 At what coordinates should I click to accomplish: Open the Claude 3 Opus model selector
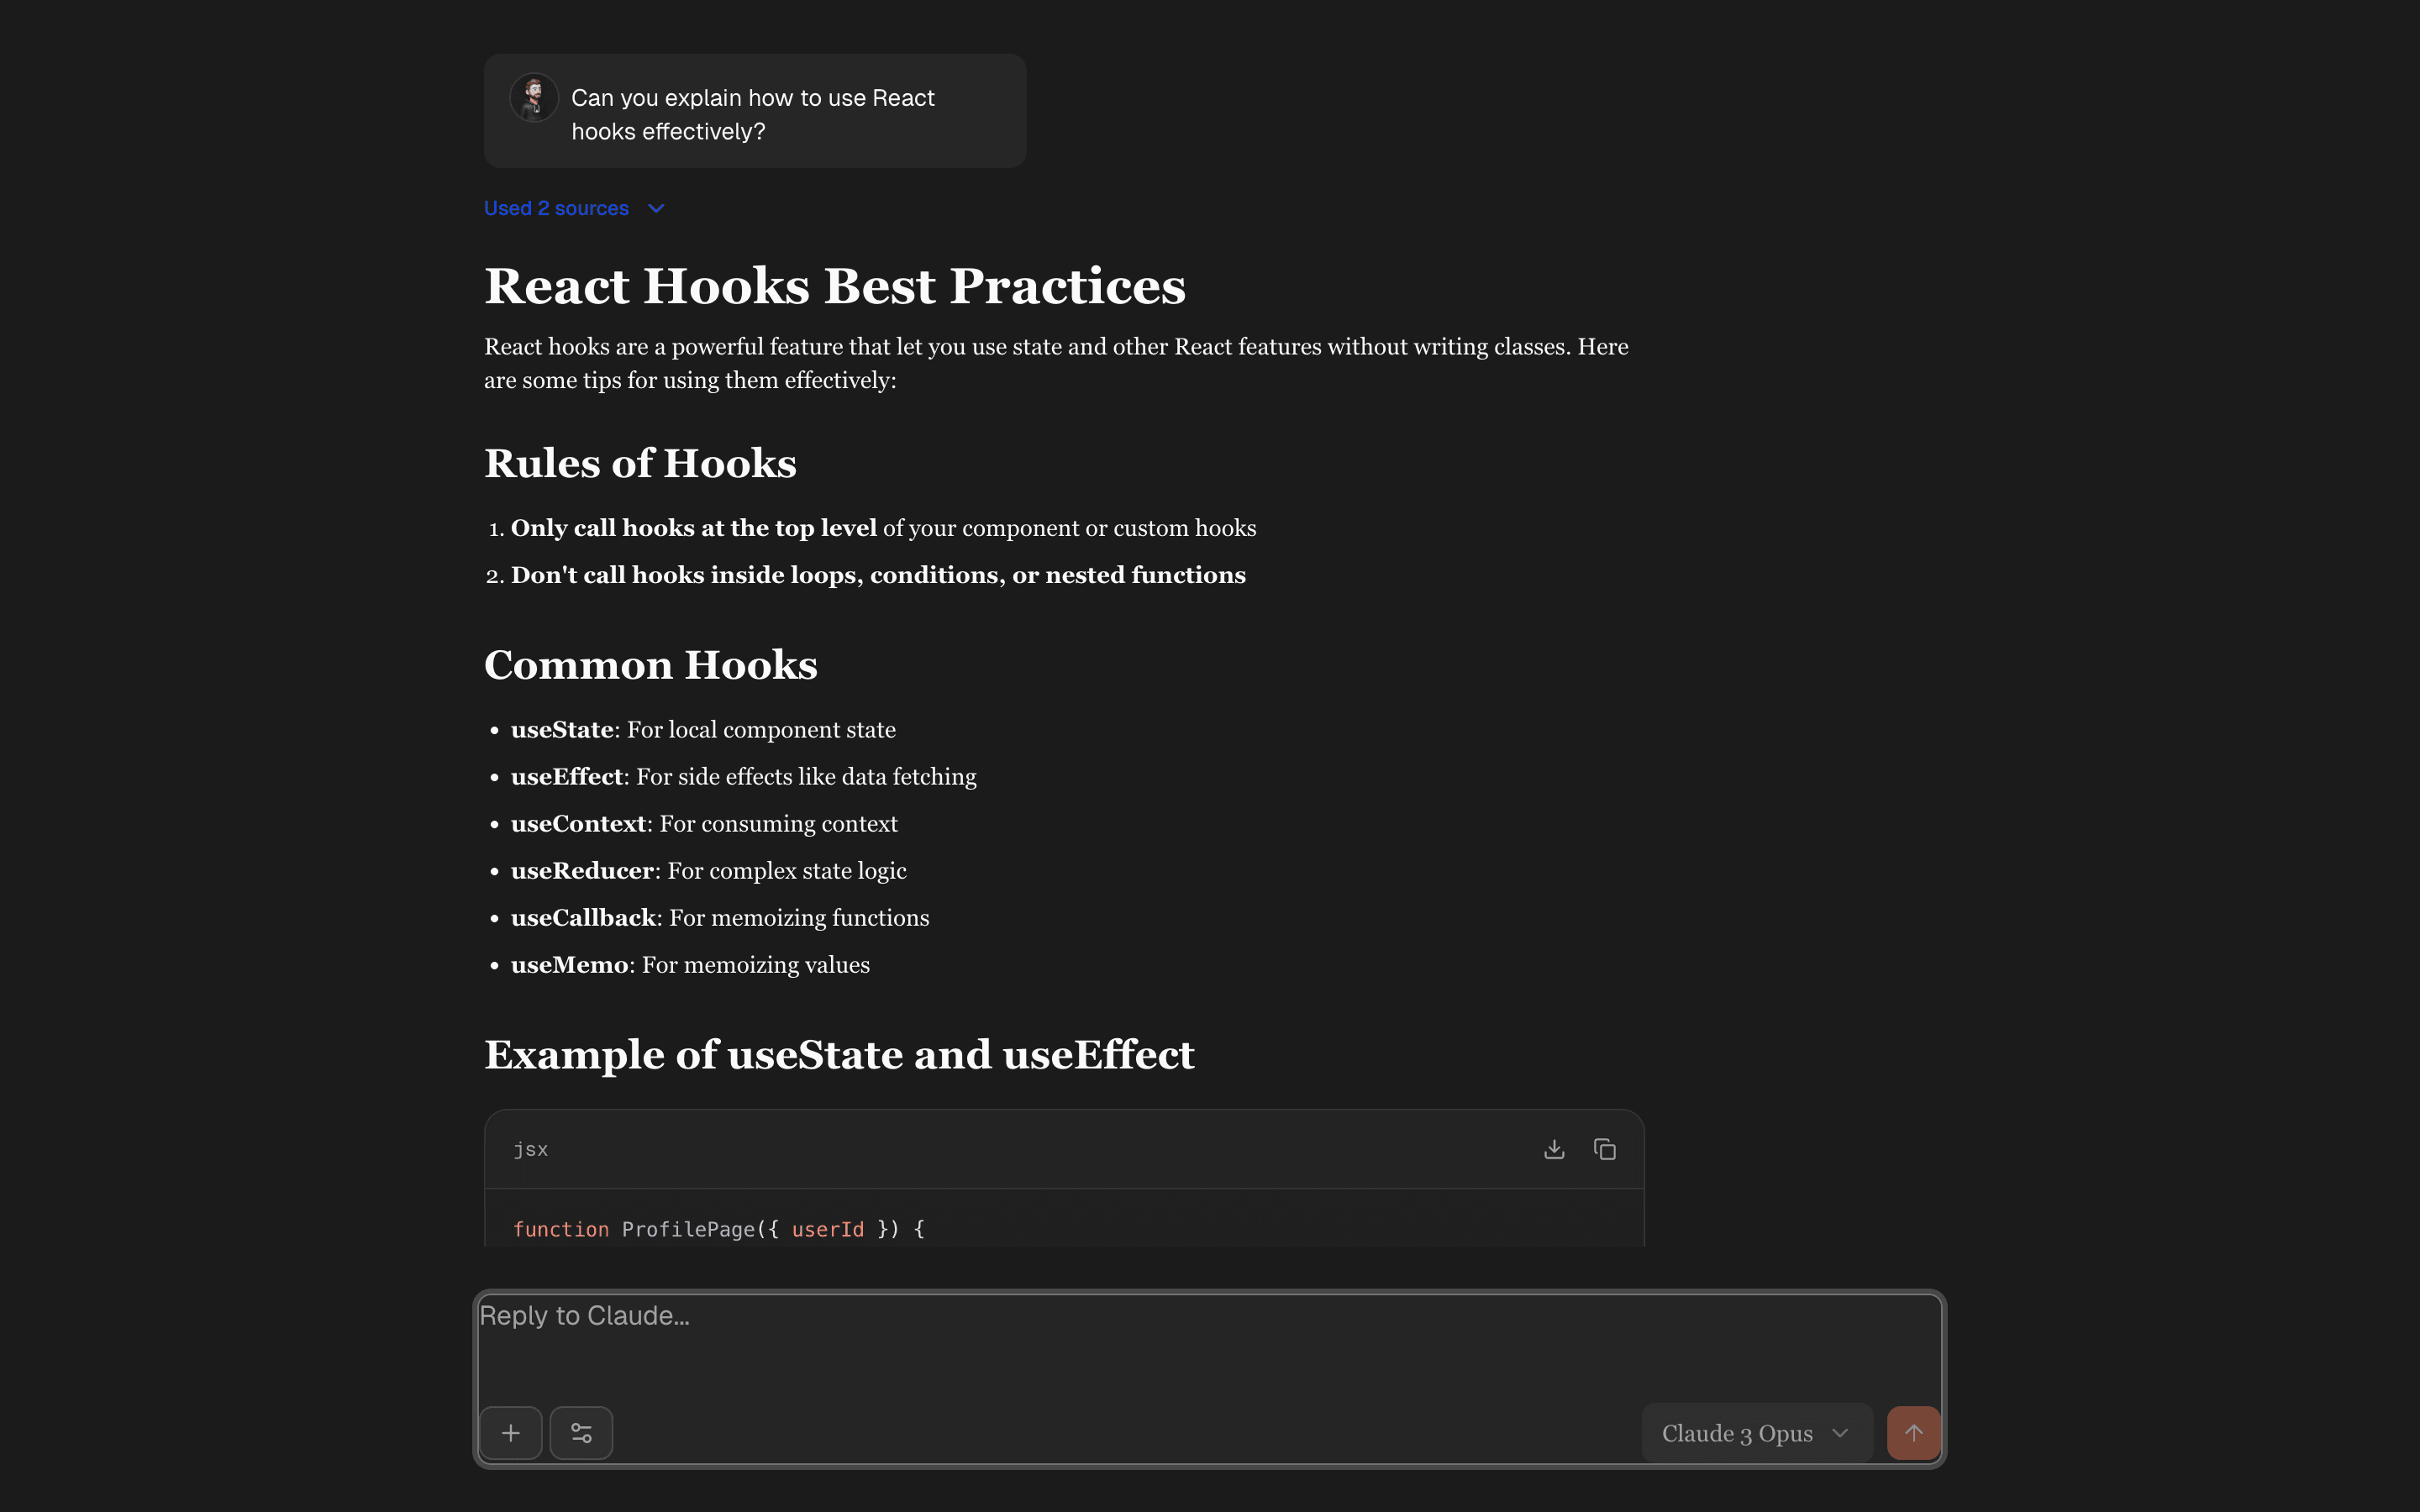point(1737,1433)
